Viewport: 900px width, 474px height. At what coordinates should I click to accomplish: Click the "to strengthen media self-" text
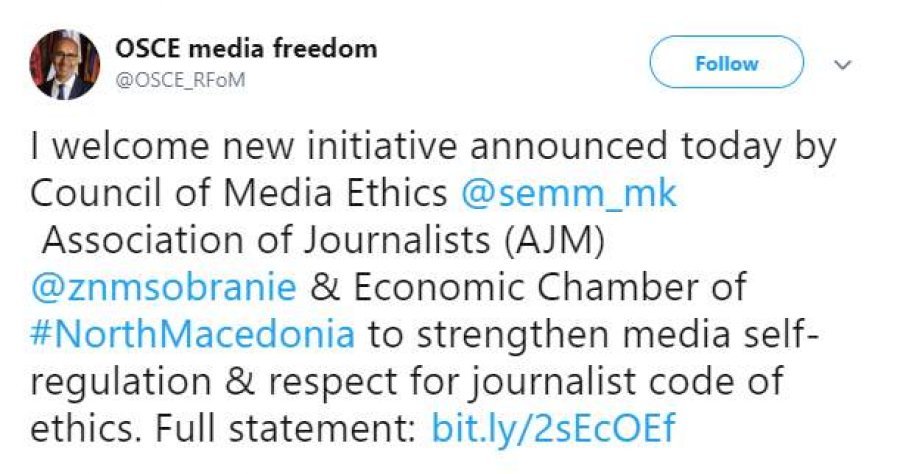click(592, 332)
